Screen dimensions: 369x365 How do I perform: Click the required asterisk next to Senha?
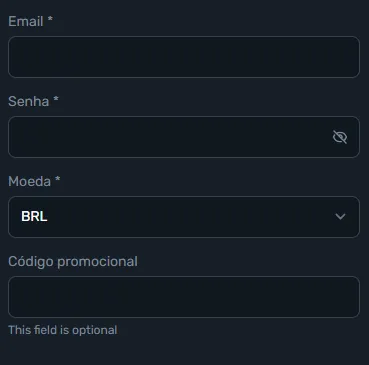pyautogui.click(x=56, y=99)
